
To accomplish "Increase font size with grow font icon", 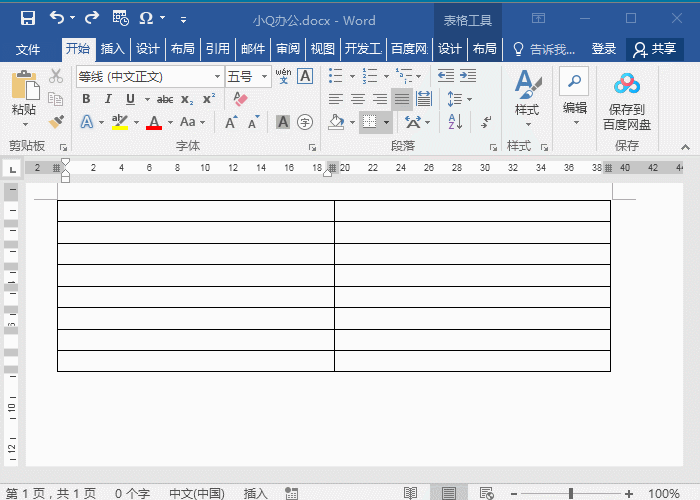I will point(231,122).
